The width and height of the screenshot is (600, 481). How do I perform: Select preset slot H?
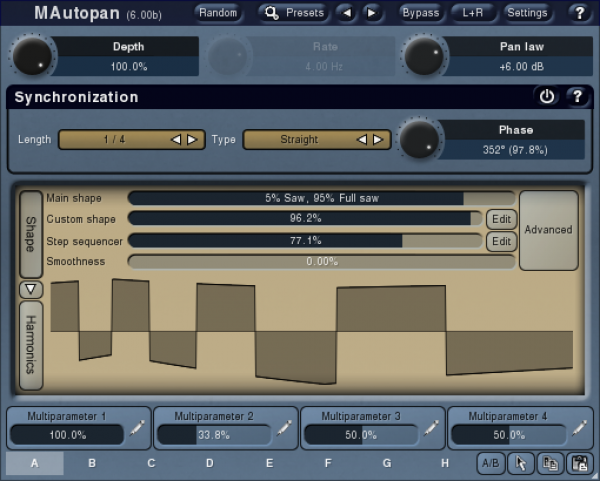(x=445, y=463)
